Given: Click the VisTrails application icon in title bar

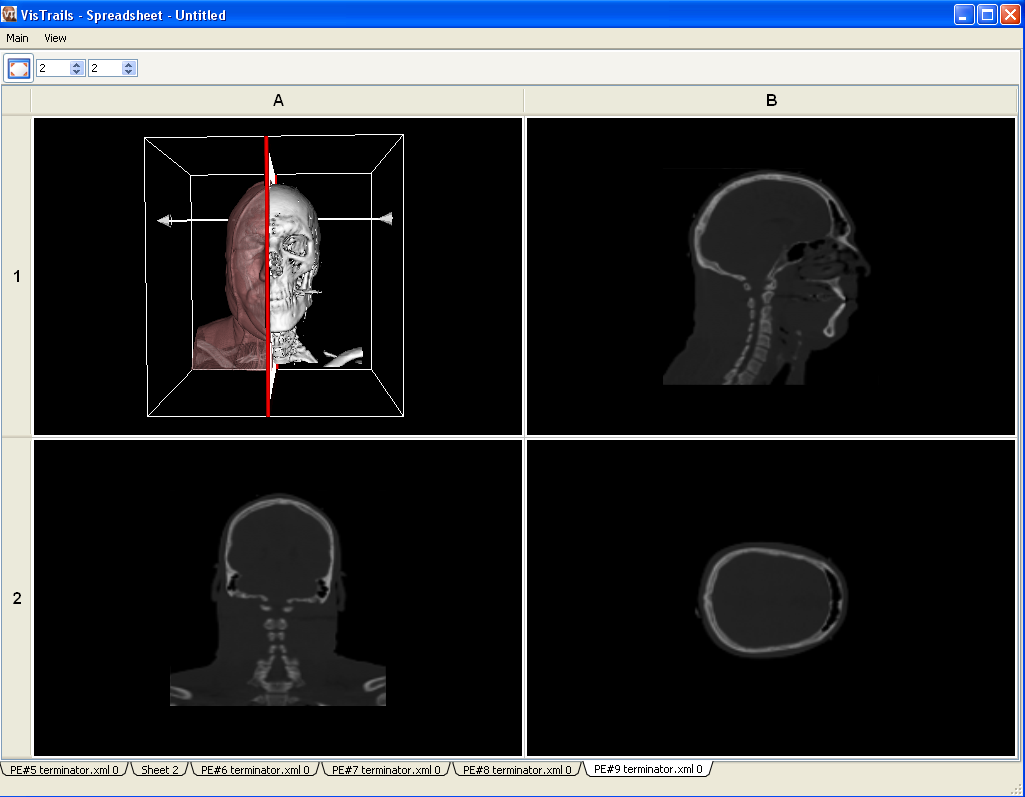Looking at the screenshot, I should point(10,15).
